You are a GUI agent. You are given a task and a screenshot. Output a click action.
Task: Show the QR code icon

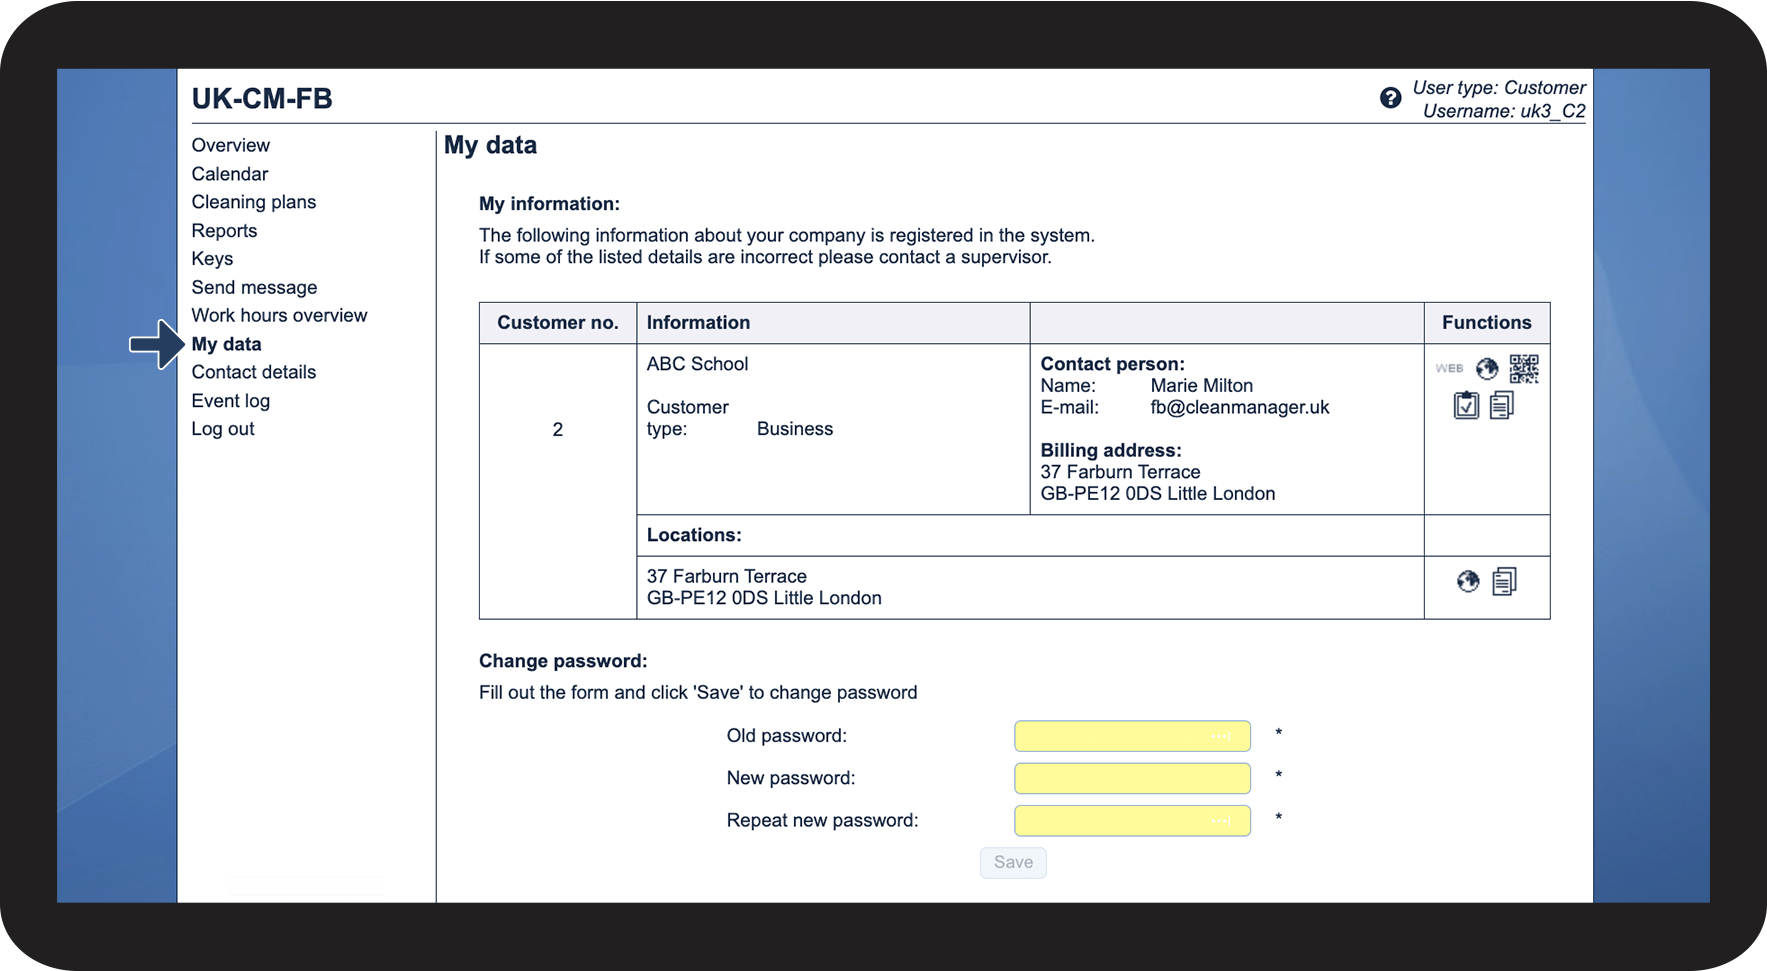point(1524,369)
